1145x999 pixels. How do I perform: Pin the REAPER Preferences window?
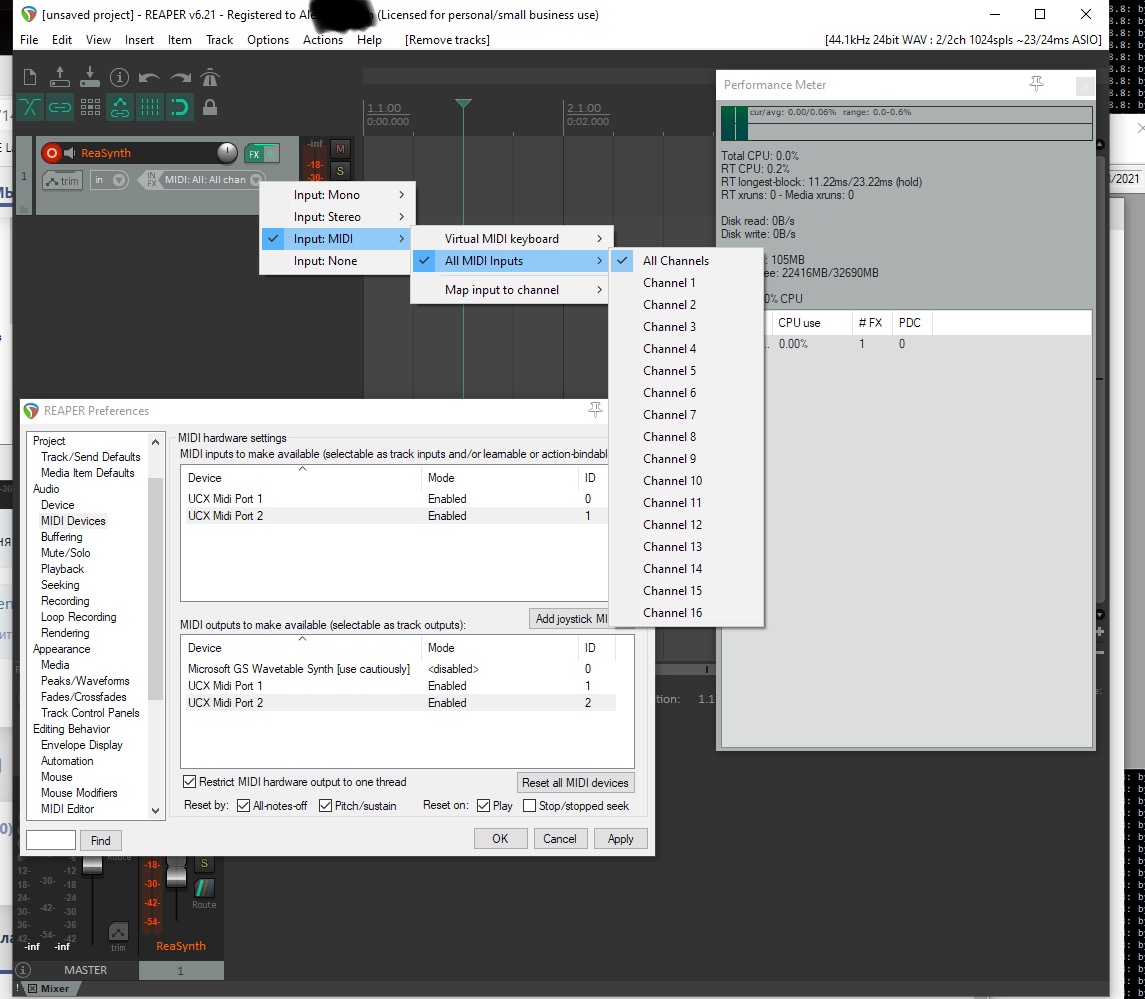(x=595, y=410)
